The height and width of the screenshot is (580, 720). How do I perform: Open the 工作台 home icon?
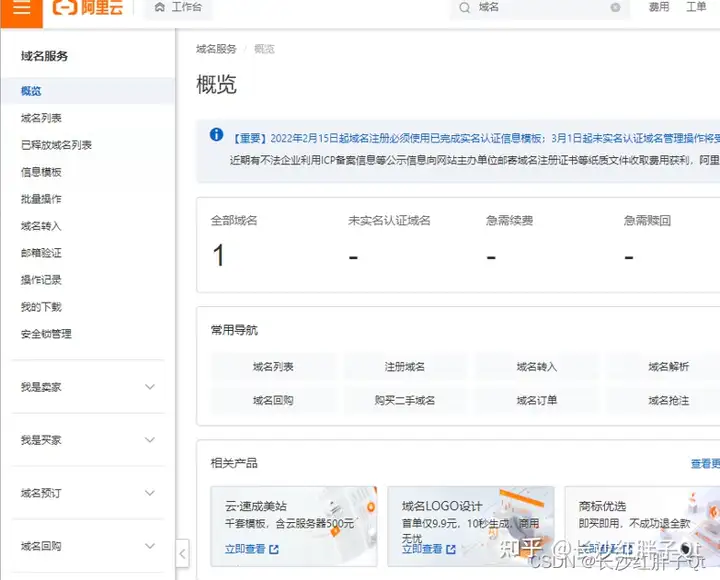160,7
